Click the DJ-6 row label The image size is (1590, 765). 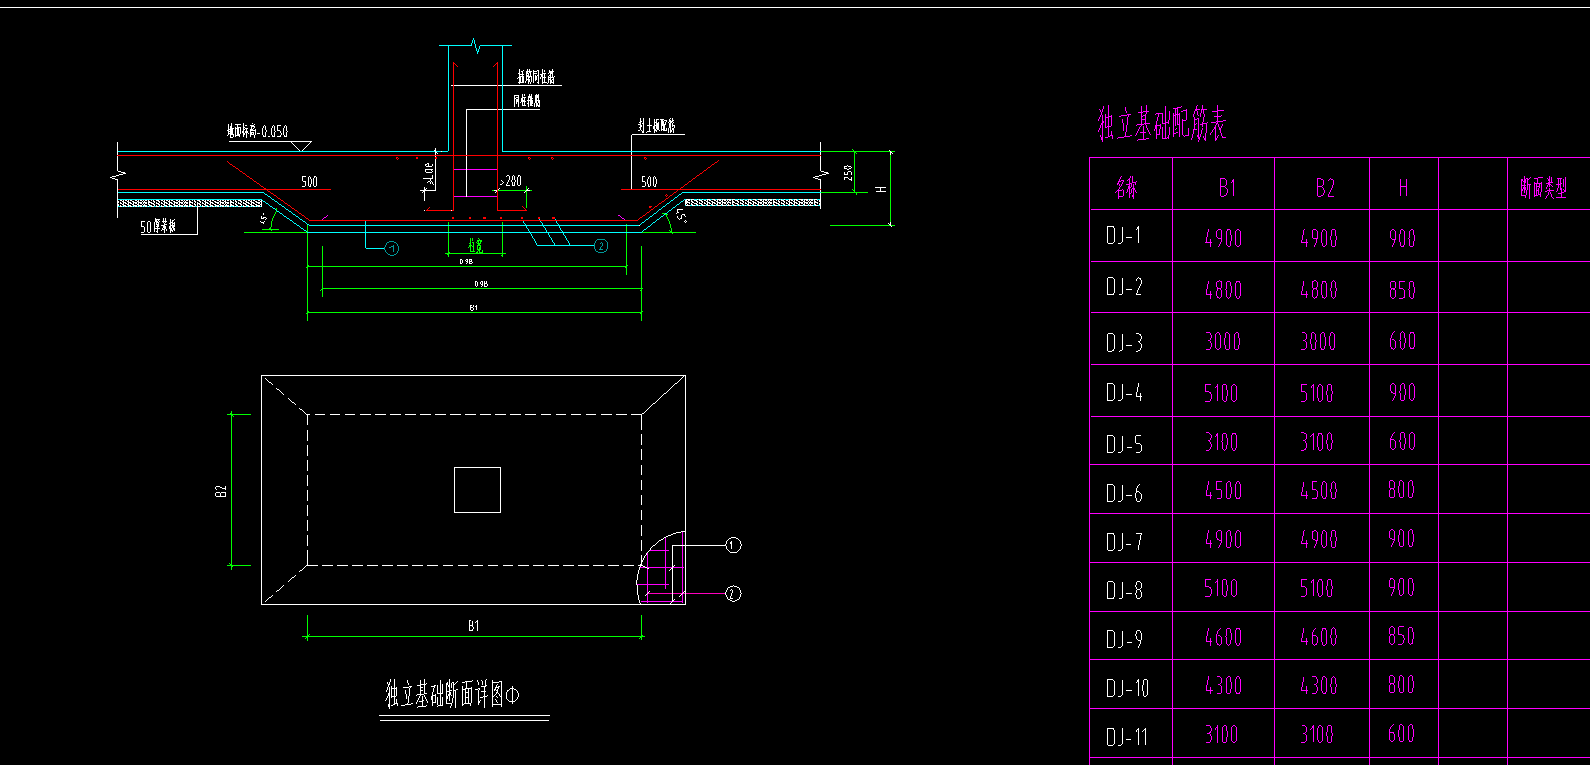[1124, 493]
